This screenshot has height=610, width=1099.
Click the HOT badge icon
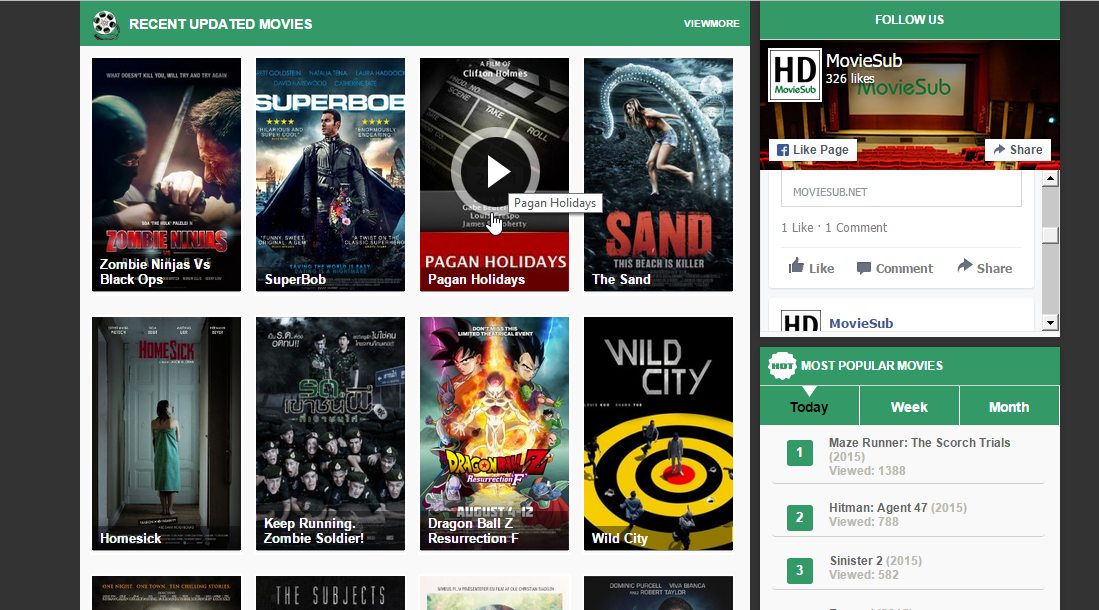click(782, 365)
